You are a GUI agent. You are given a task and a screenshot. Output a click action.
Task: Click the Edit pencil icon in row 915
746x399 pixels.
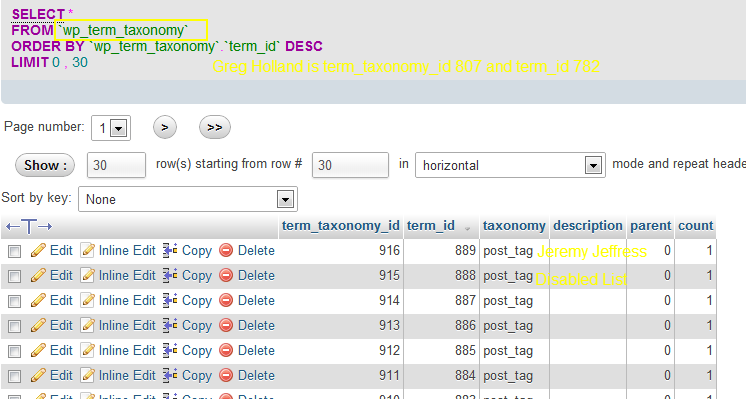[x=38, y=275]
